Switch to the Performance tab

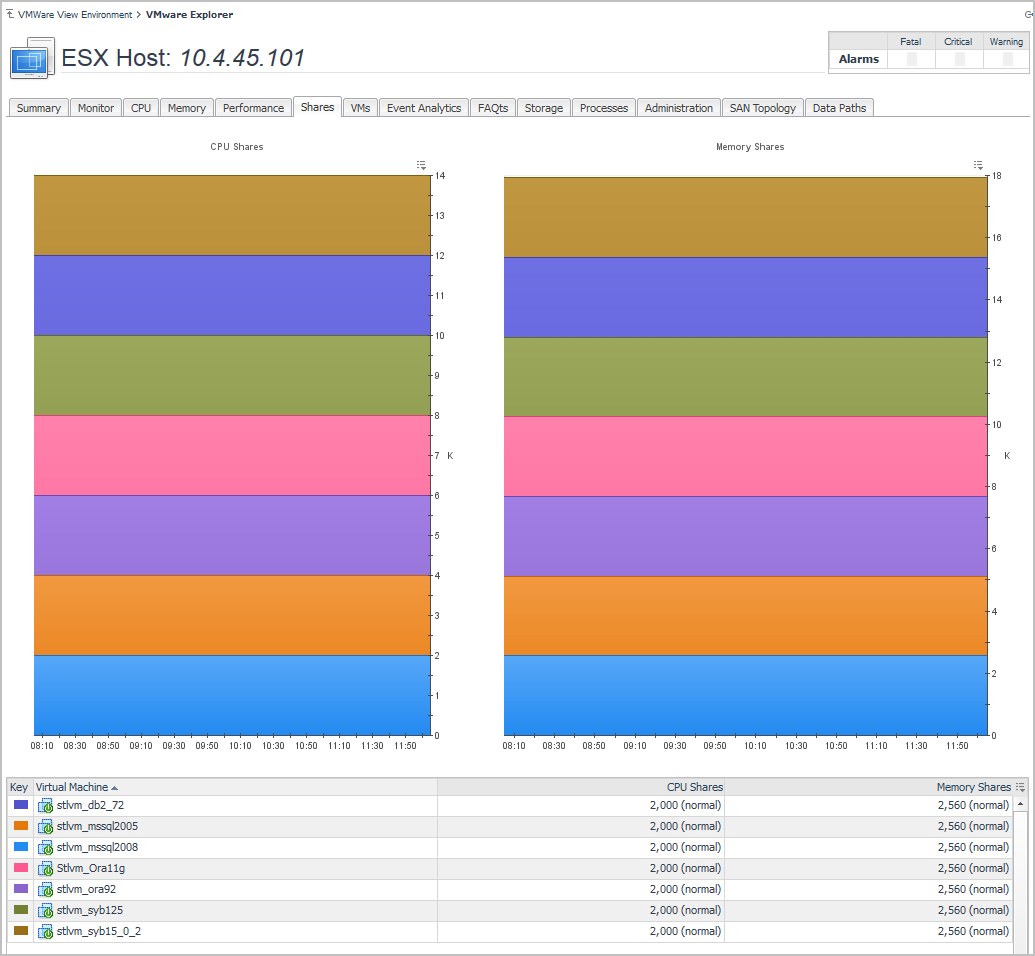(253, 108)
